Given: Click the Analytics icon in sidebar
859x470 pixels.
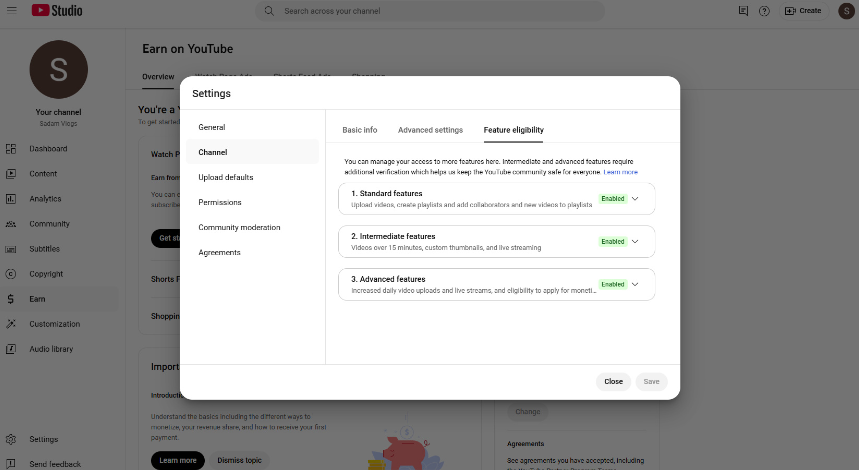Looking at the screenshot, I should pos(11,199).
